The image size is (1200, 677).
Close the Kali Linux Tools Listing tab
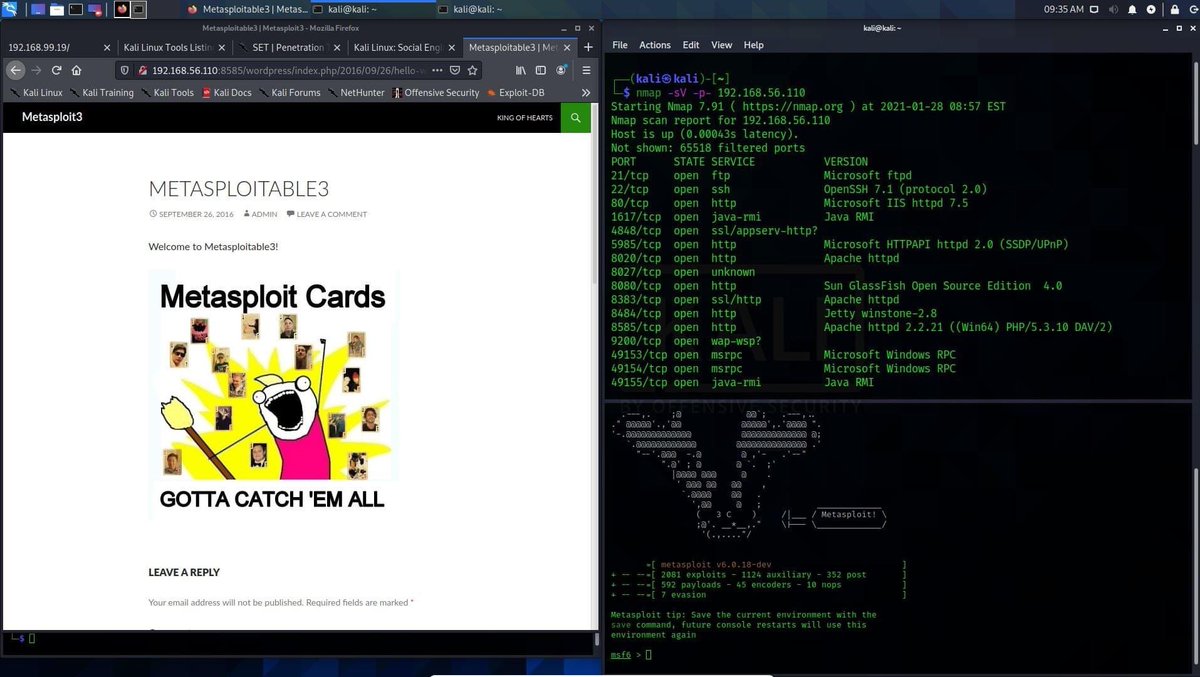click(222, 47)
